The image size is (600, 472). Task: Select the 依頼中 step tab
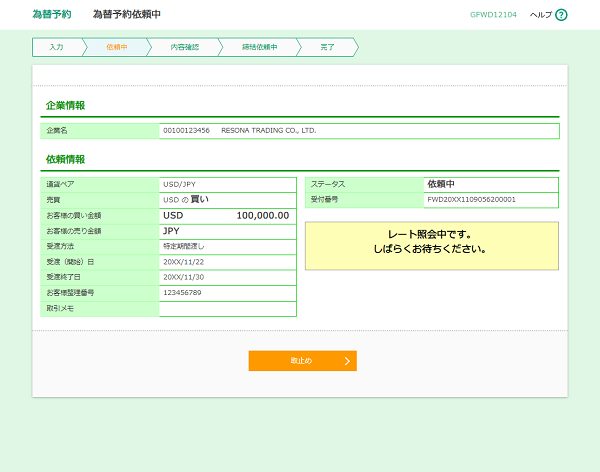click(117, 47)
